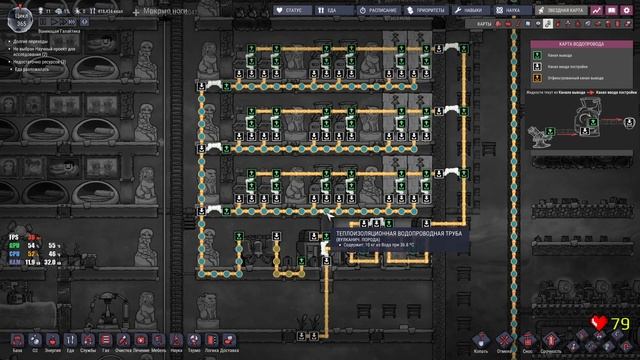Image resolution: width=640 pixels, height=360 pixels.
Task: Toggle the light overlay eye icon
Action: (538, 24)
